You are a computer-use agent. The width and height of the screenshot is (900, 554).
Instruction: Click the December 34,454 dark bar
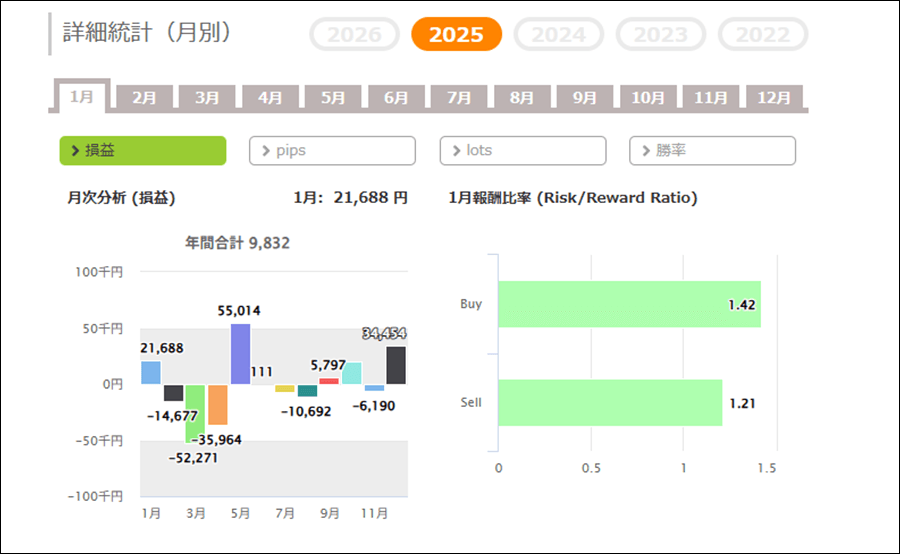coord(396,365)
